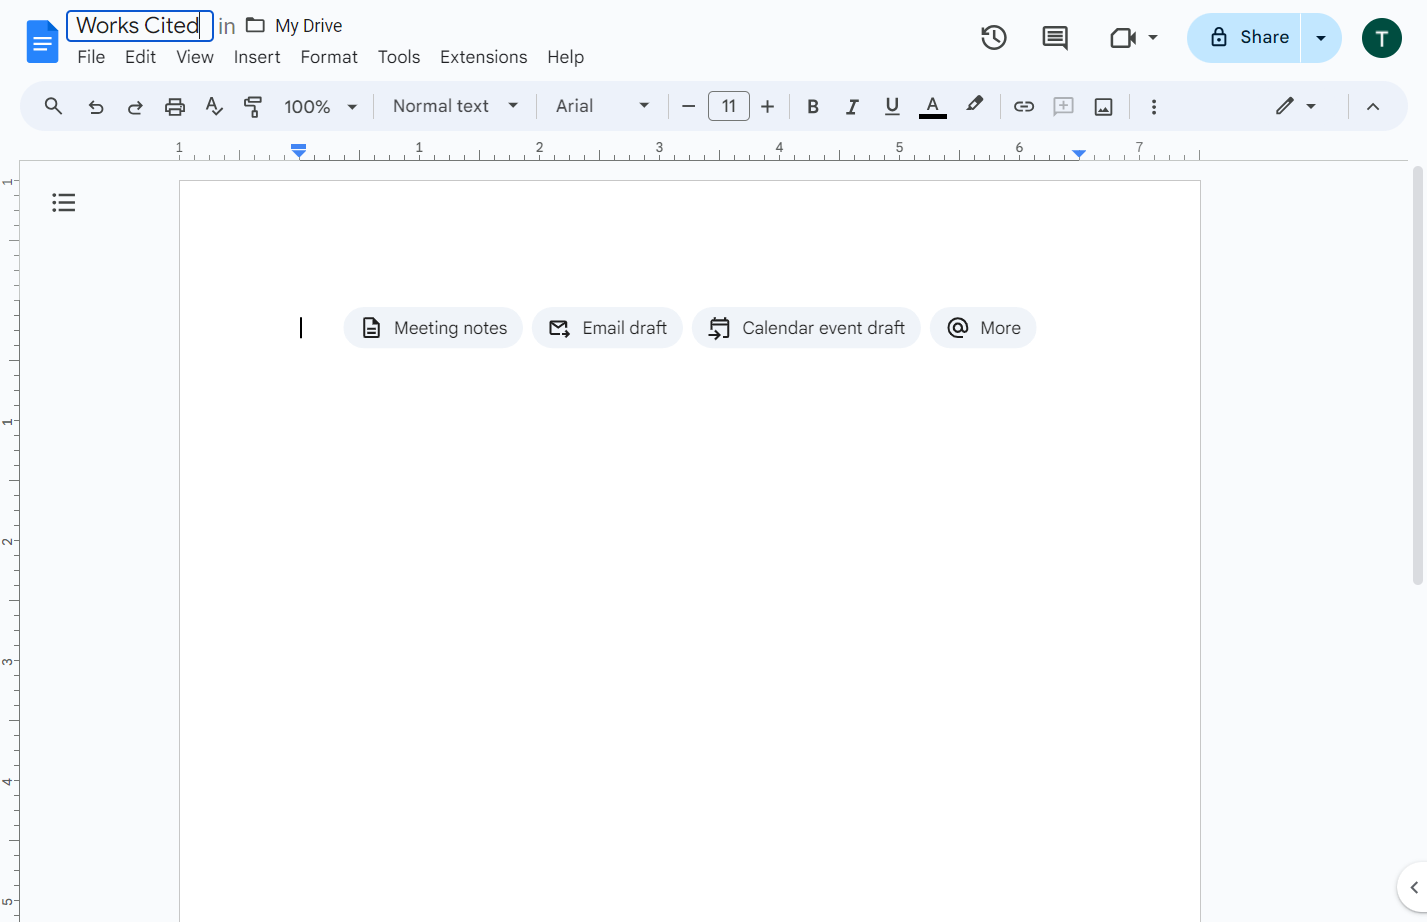Expand the zoom 100% dropdown
Image resolution: width=1427 pixels, height=922 pixels.
point(321,106)
